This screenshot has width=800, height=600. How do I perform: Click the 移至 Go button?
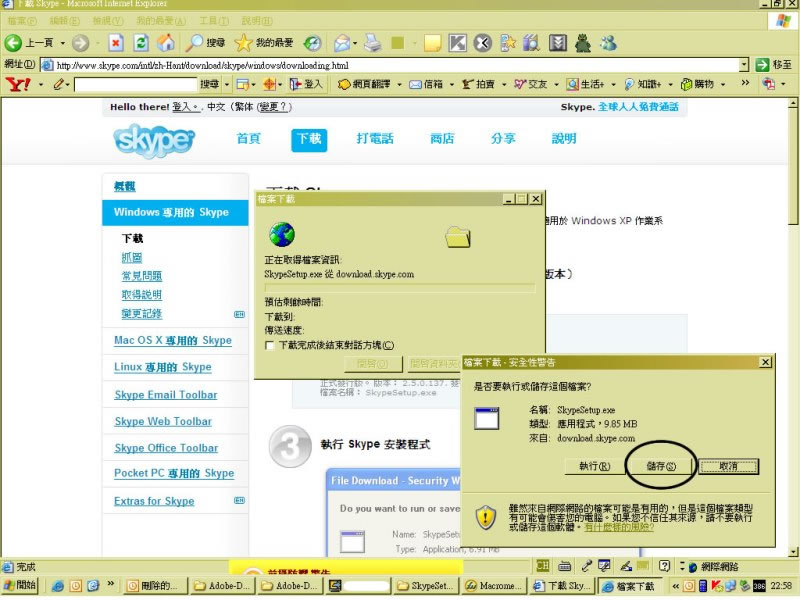[773, 65]
